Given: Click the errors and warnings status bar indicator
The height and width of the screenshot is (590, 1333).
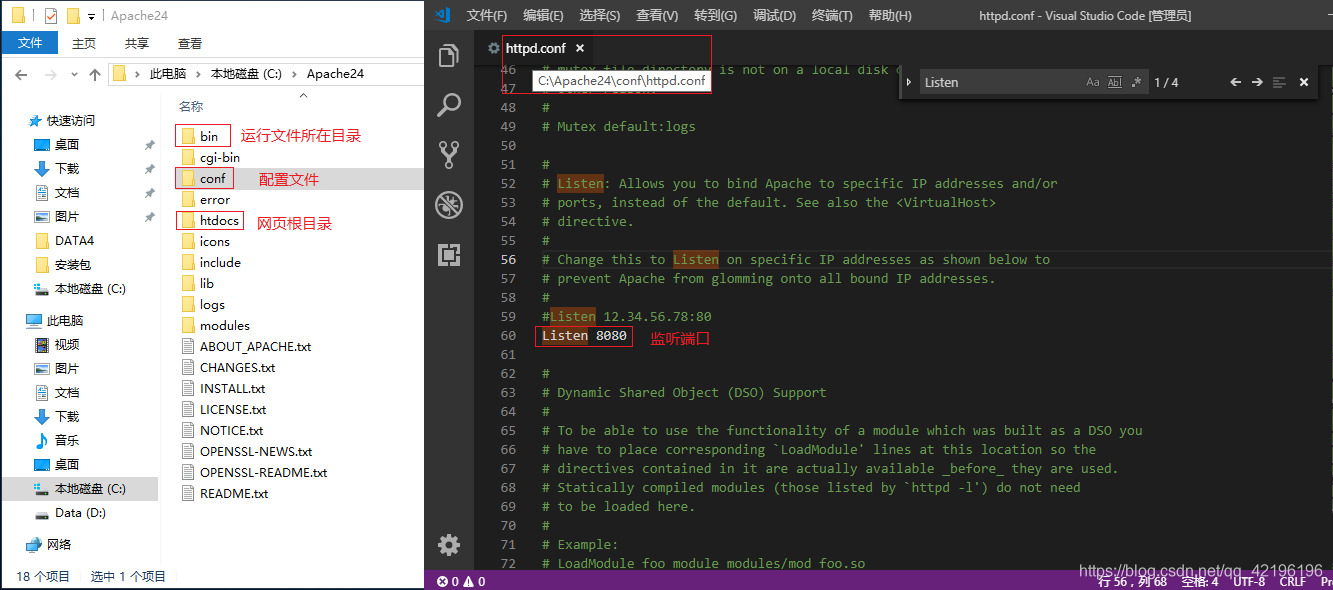Looking at the screenshot, I should [461, 581].
